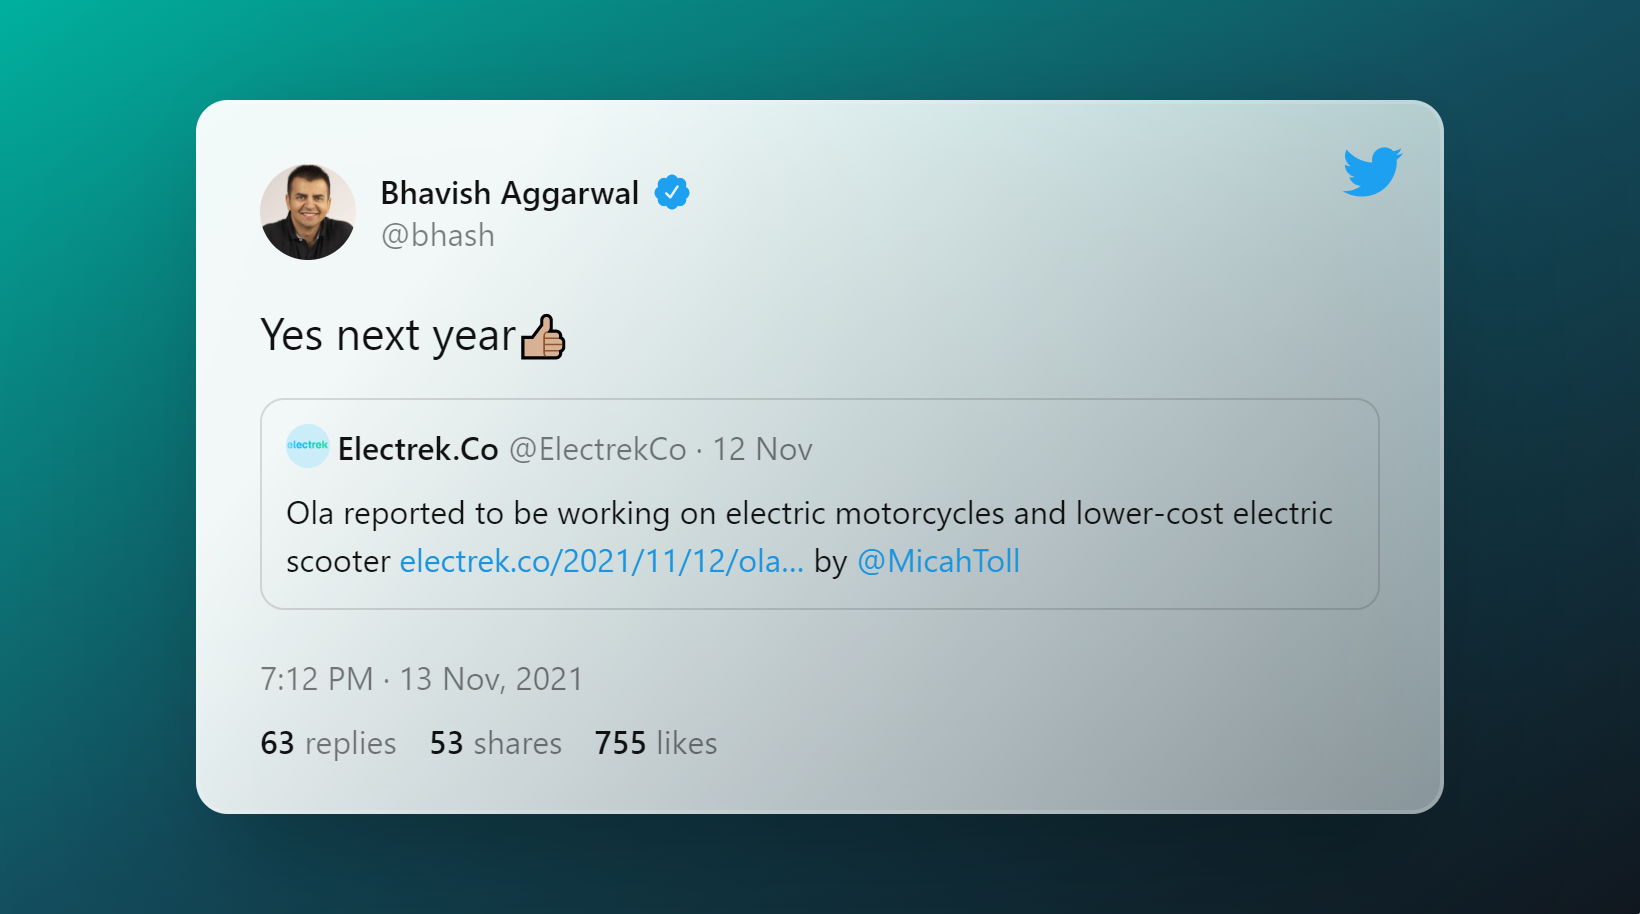Click the @bhash handle

click(x=438, y=236)
